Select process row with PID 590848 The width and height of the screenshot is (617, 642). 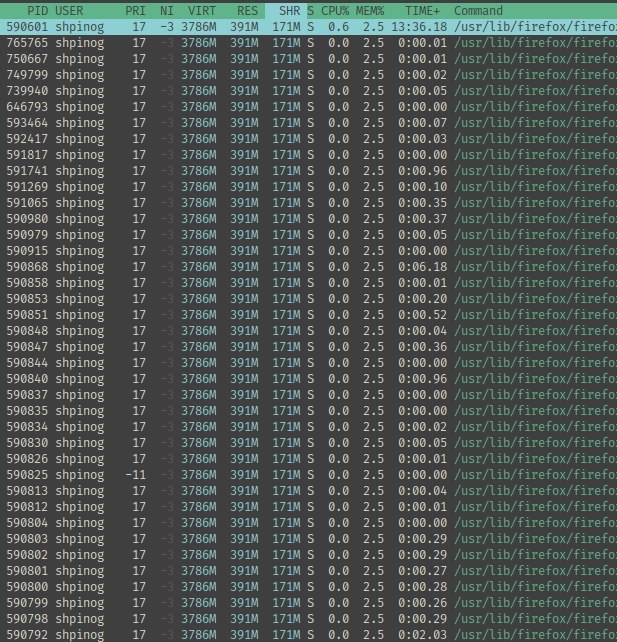[308, 330]
